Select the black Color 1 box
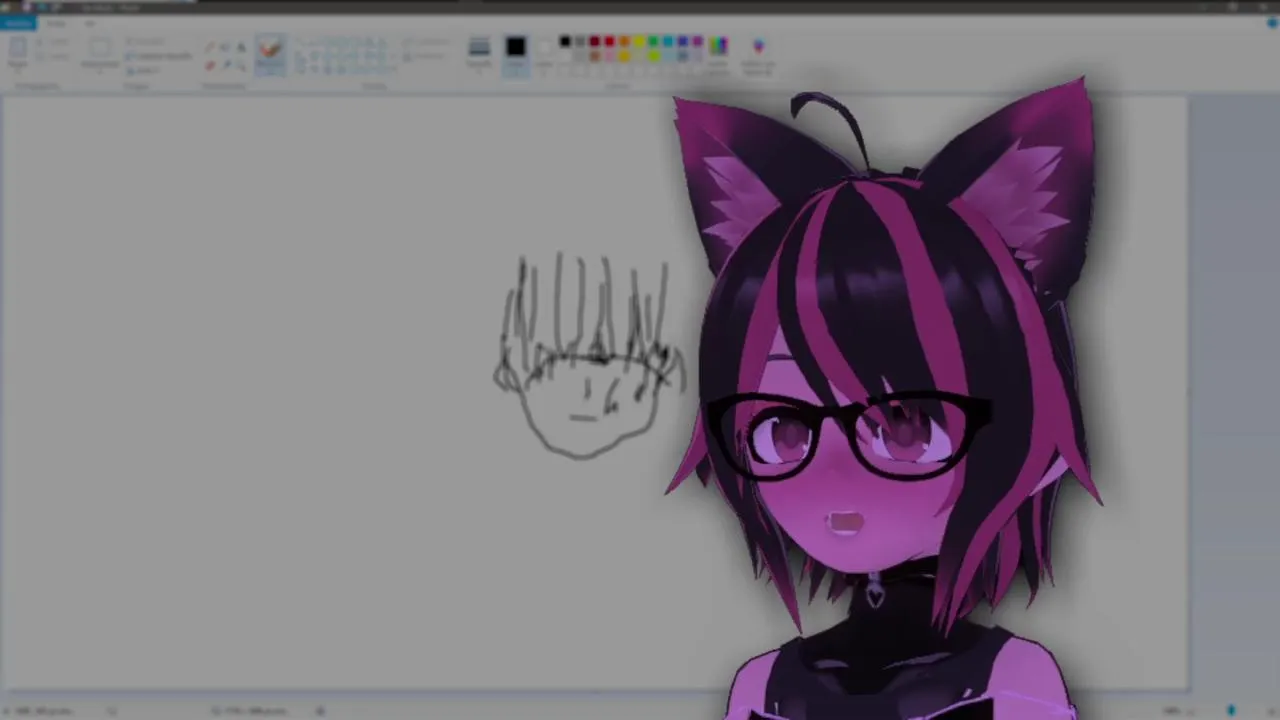1280x720 pixels. (515, 54)
